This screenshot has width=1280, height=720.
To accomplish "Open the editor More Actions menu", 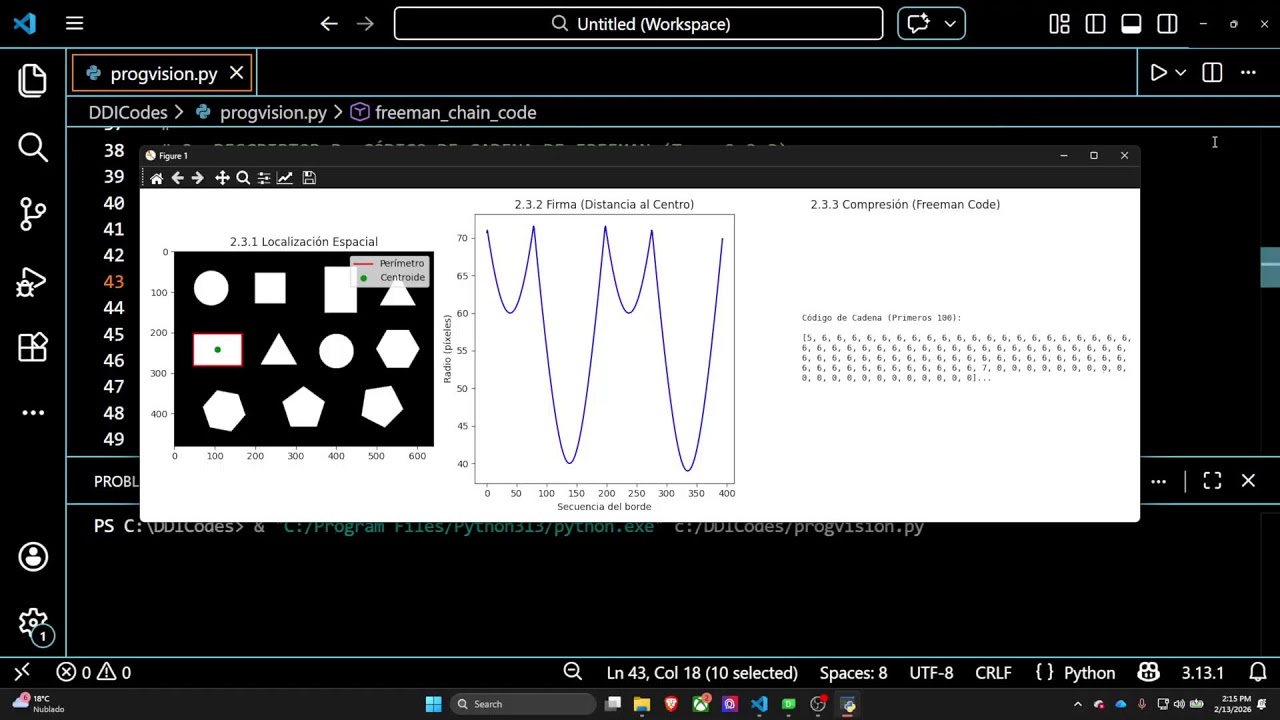I will pyautogui.click(x=1248, y=73).
